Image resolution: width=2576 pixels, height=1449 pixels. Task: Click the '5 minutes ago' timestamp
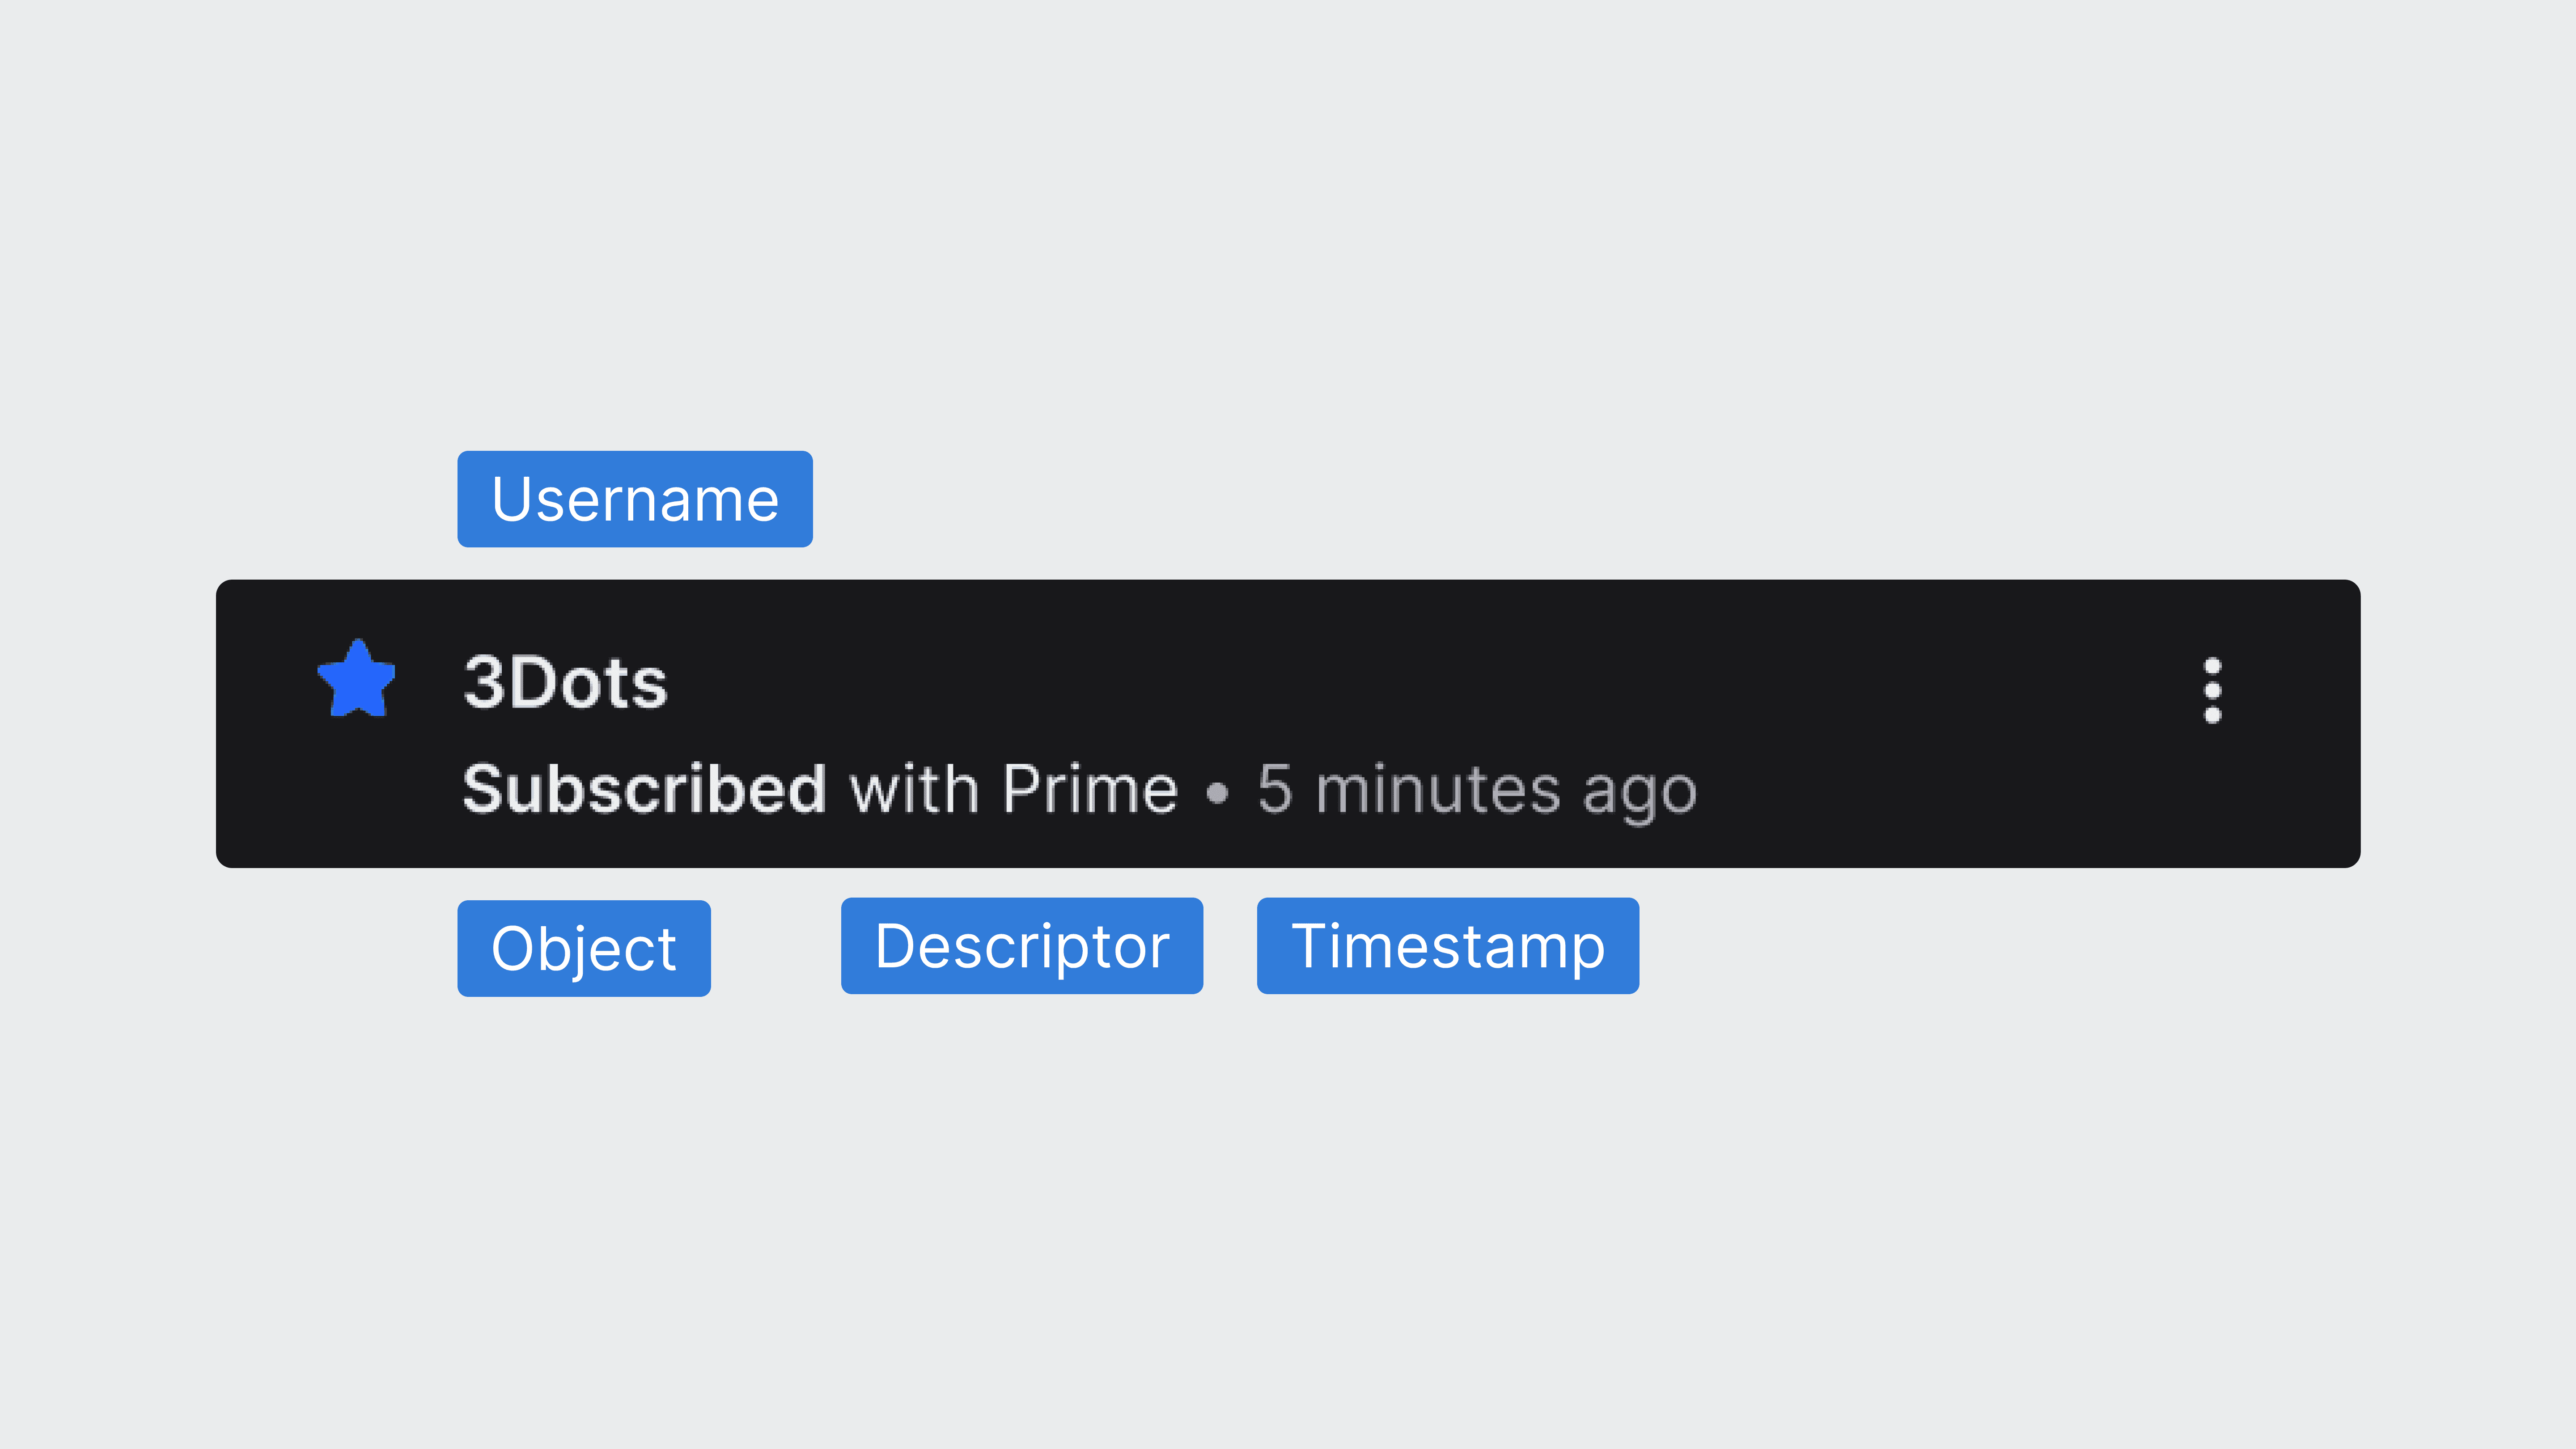1477,791
